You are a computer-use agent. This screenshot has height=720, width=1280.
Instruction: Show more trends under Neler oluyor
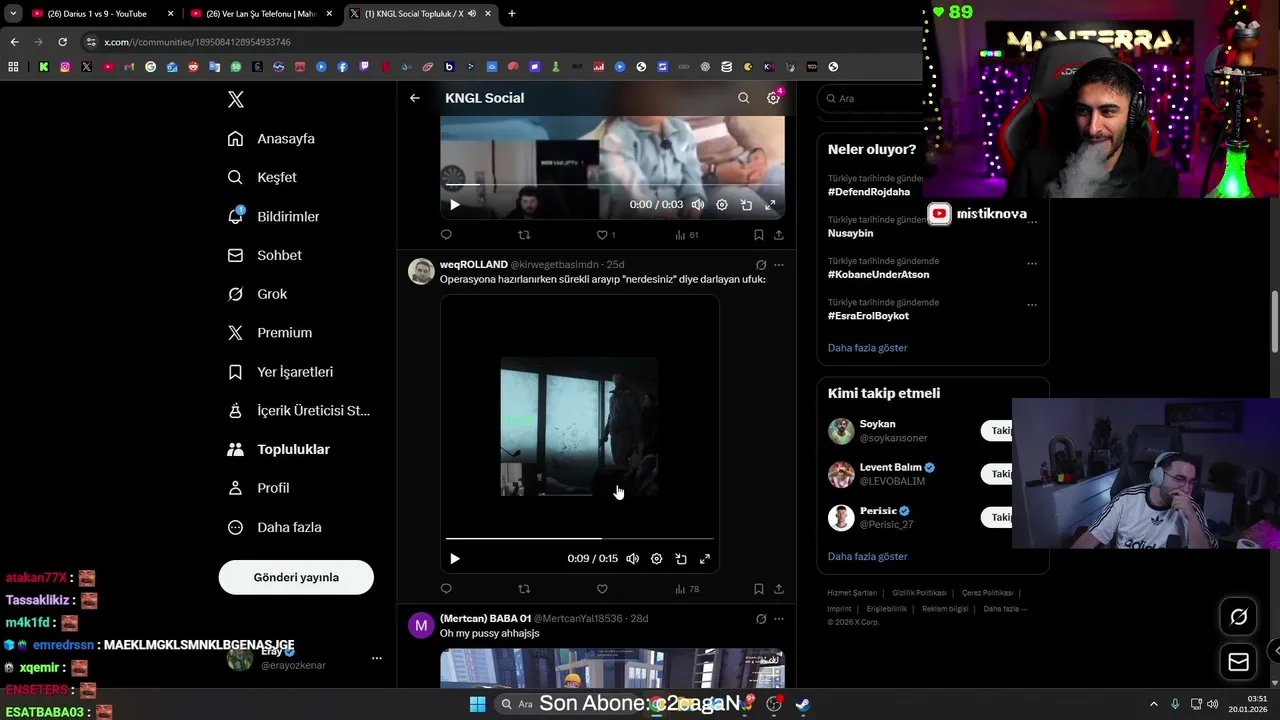[868, 348]
